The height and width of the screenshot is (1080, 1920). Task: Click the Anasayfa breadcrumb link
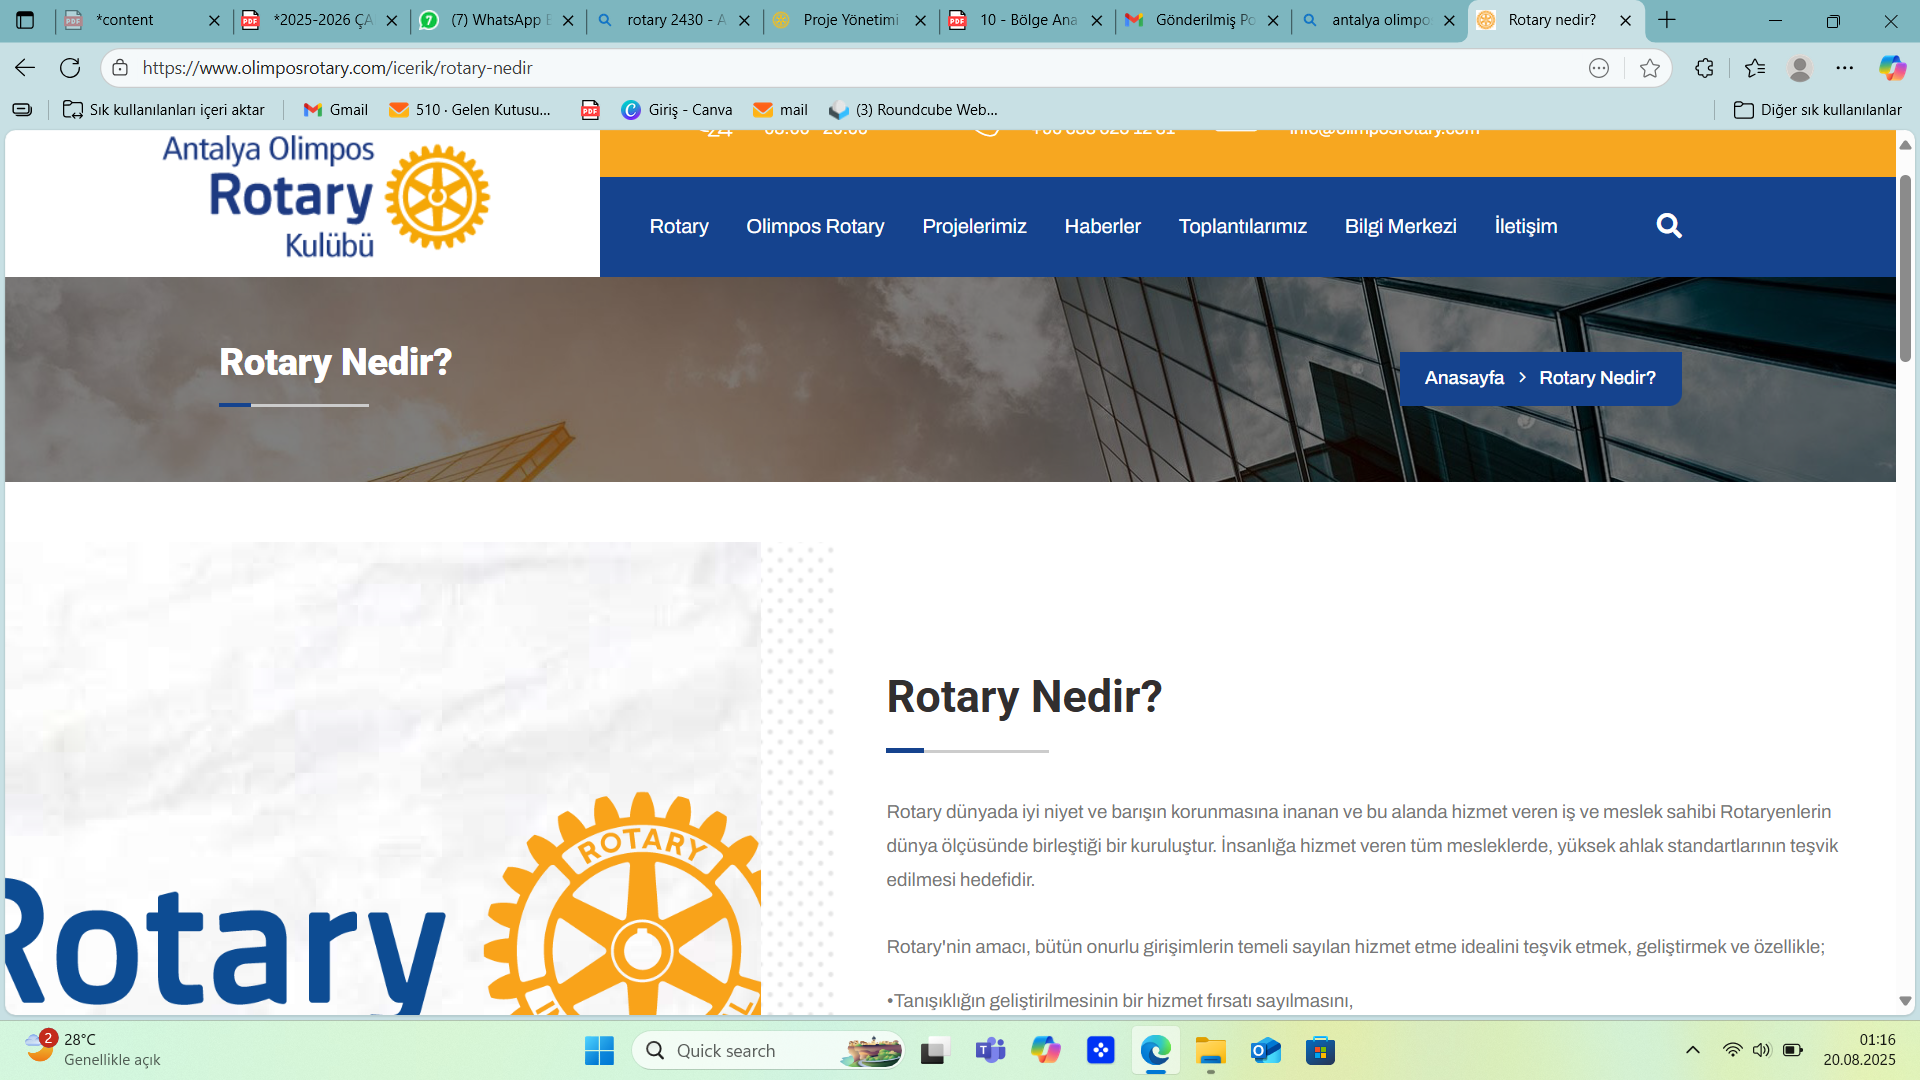click(x=1464, y=378)
